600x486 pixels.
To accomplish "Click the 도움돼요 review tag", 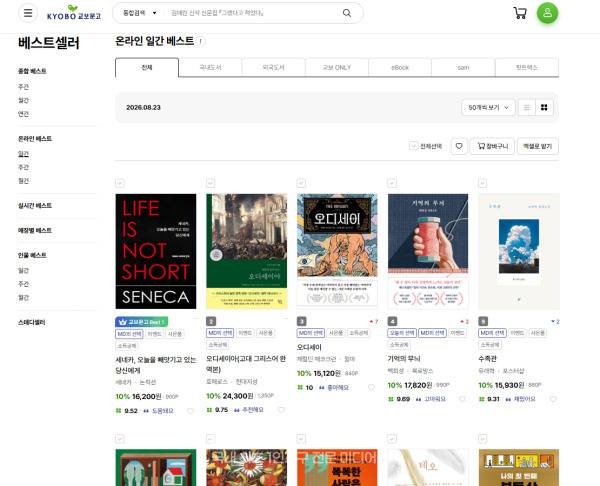I will point(163,411).
